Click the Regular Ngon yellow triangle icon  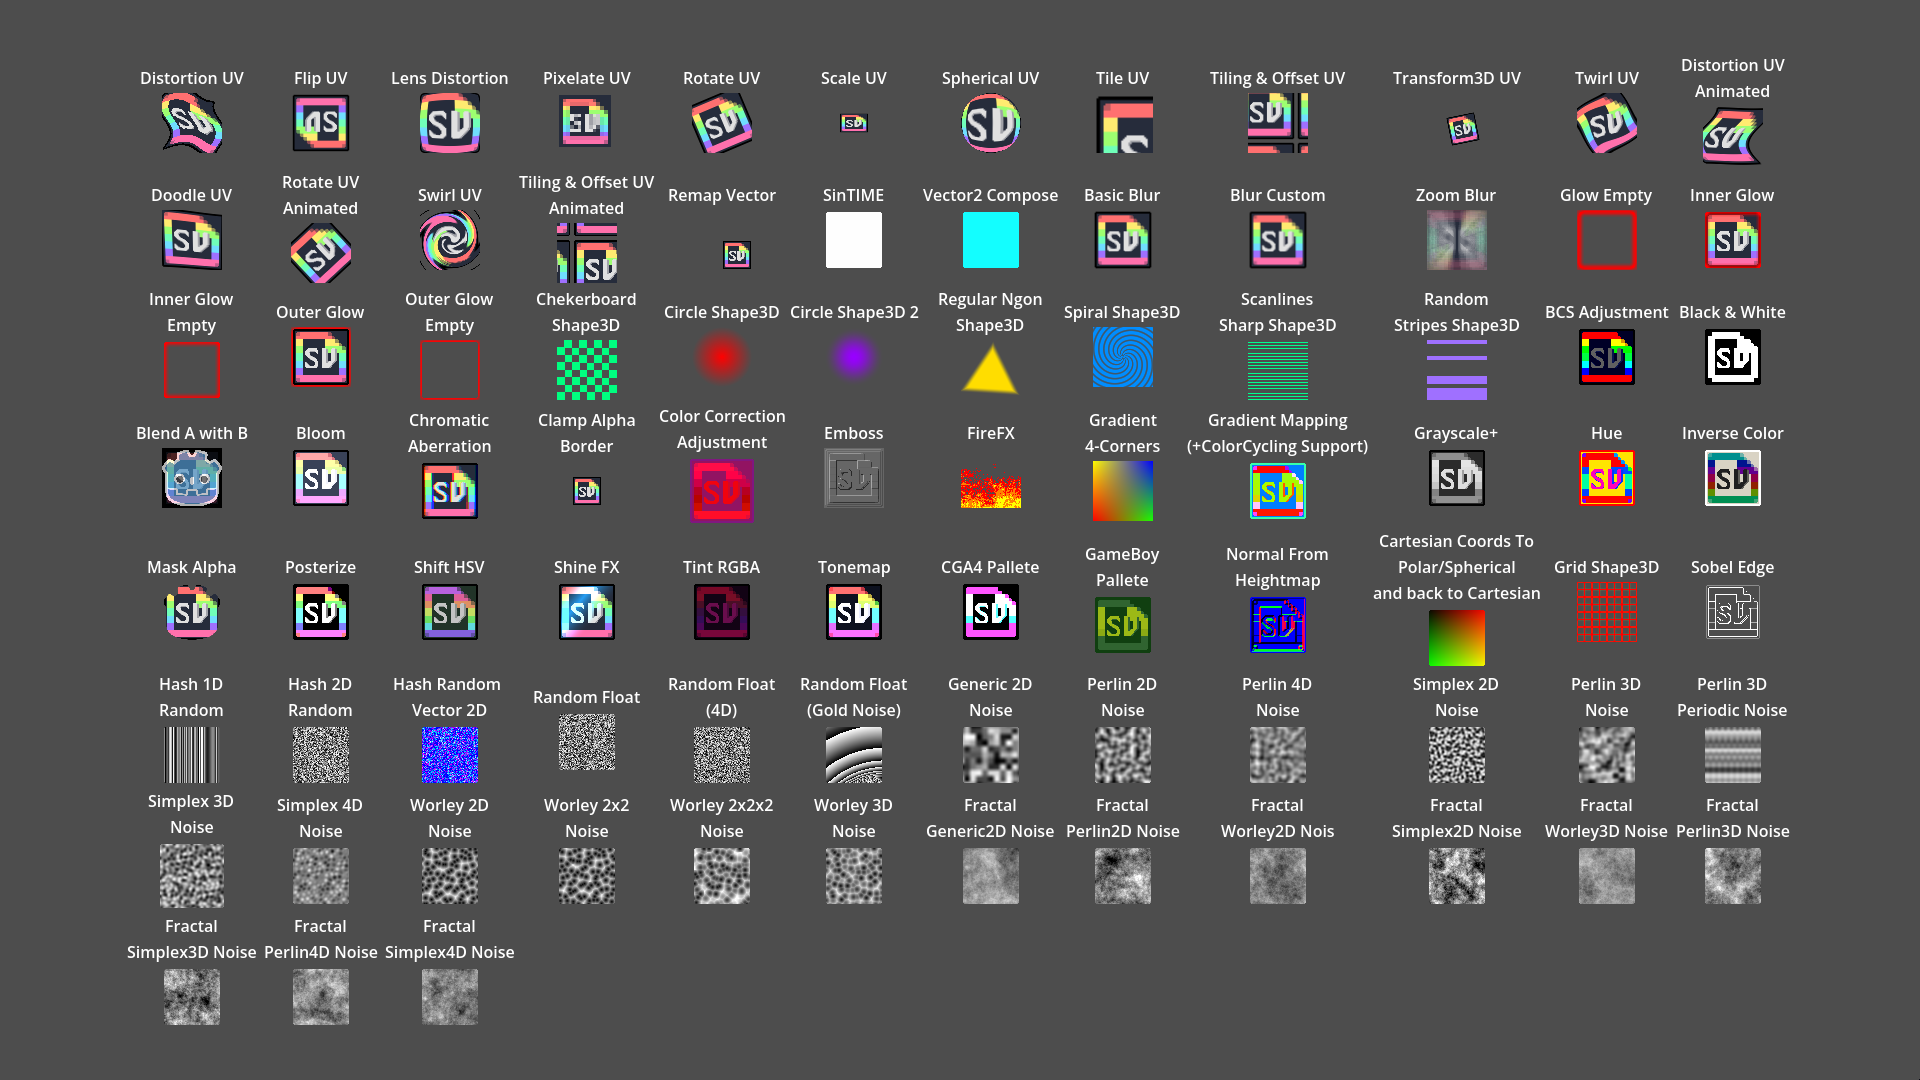point(989,369)
